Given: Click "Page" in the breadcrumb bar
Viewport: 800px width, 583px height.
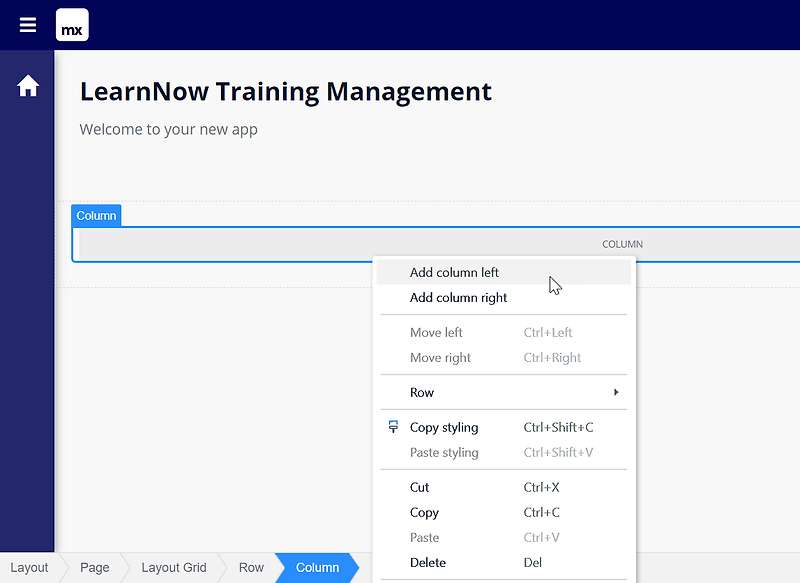Looking at the screenshot, I should (x=94, y=567).
